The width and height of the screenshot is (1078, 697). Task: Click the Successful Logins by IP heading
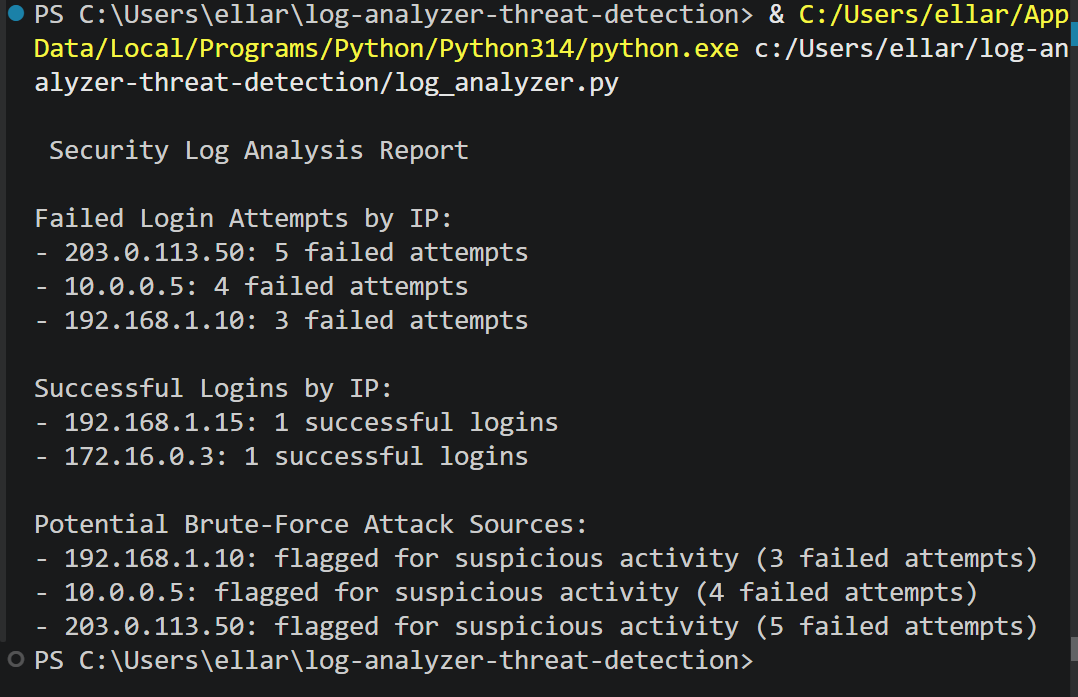click(214, 388)
